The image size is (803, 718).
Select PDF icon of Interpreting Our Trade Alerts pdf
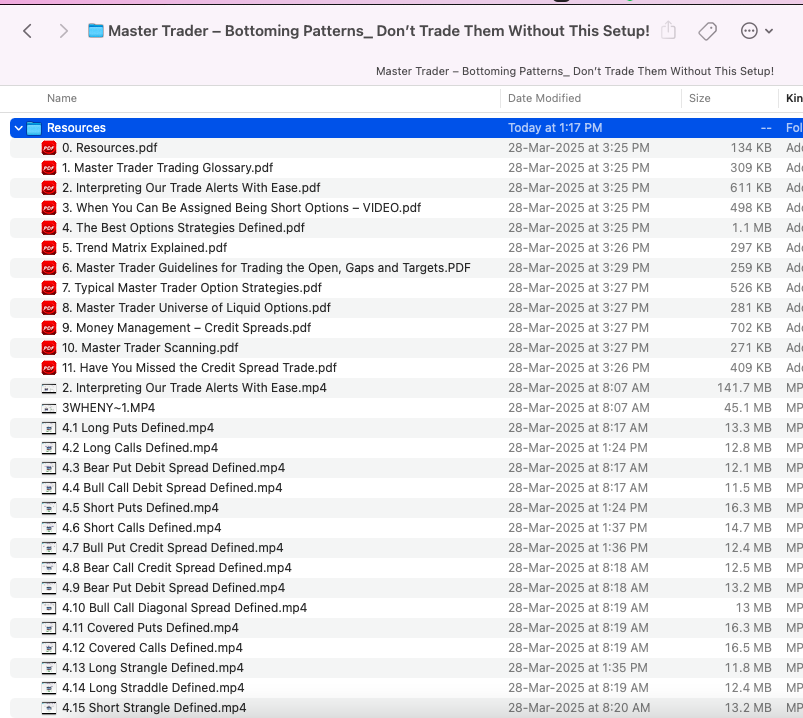coord(49,188)
